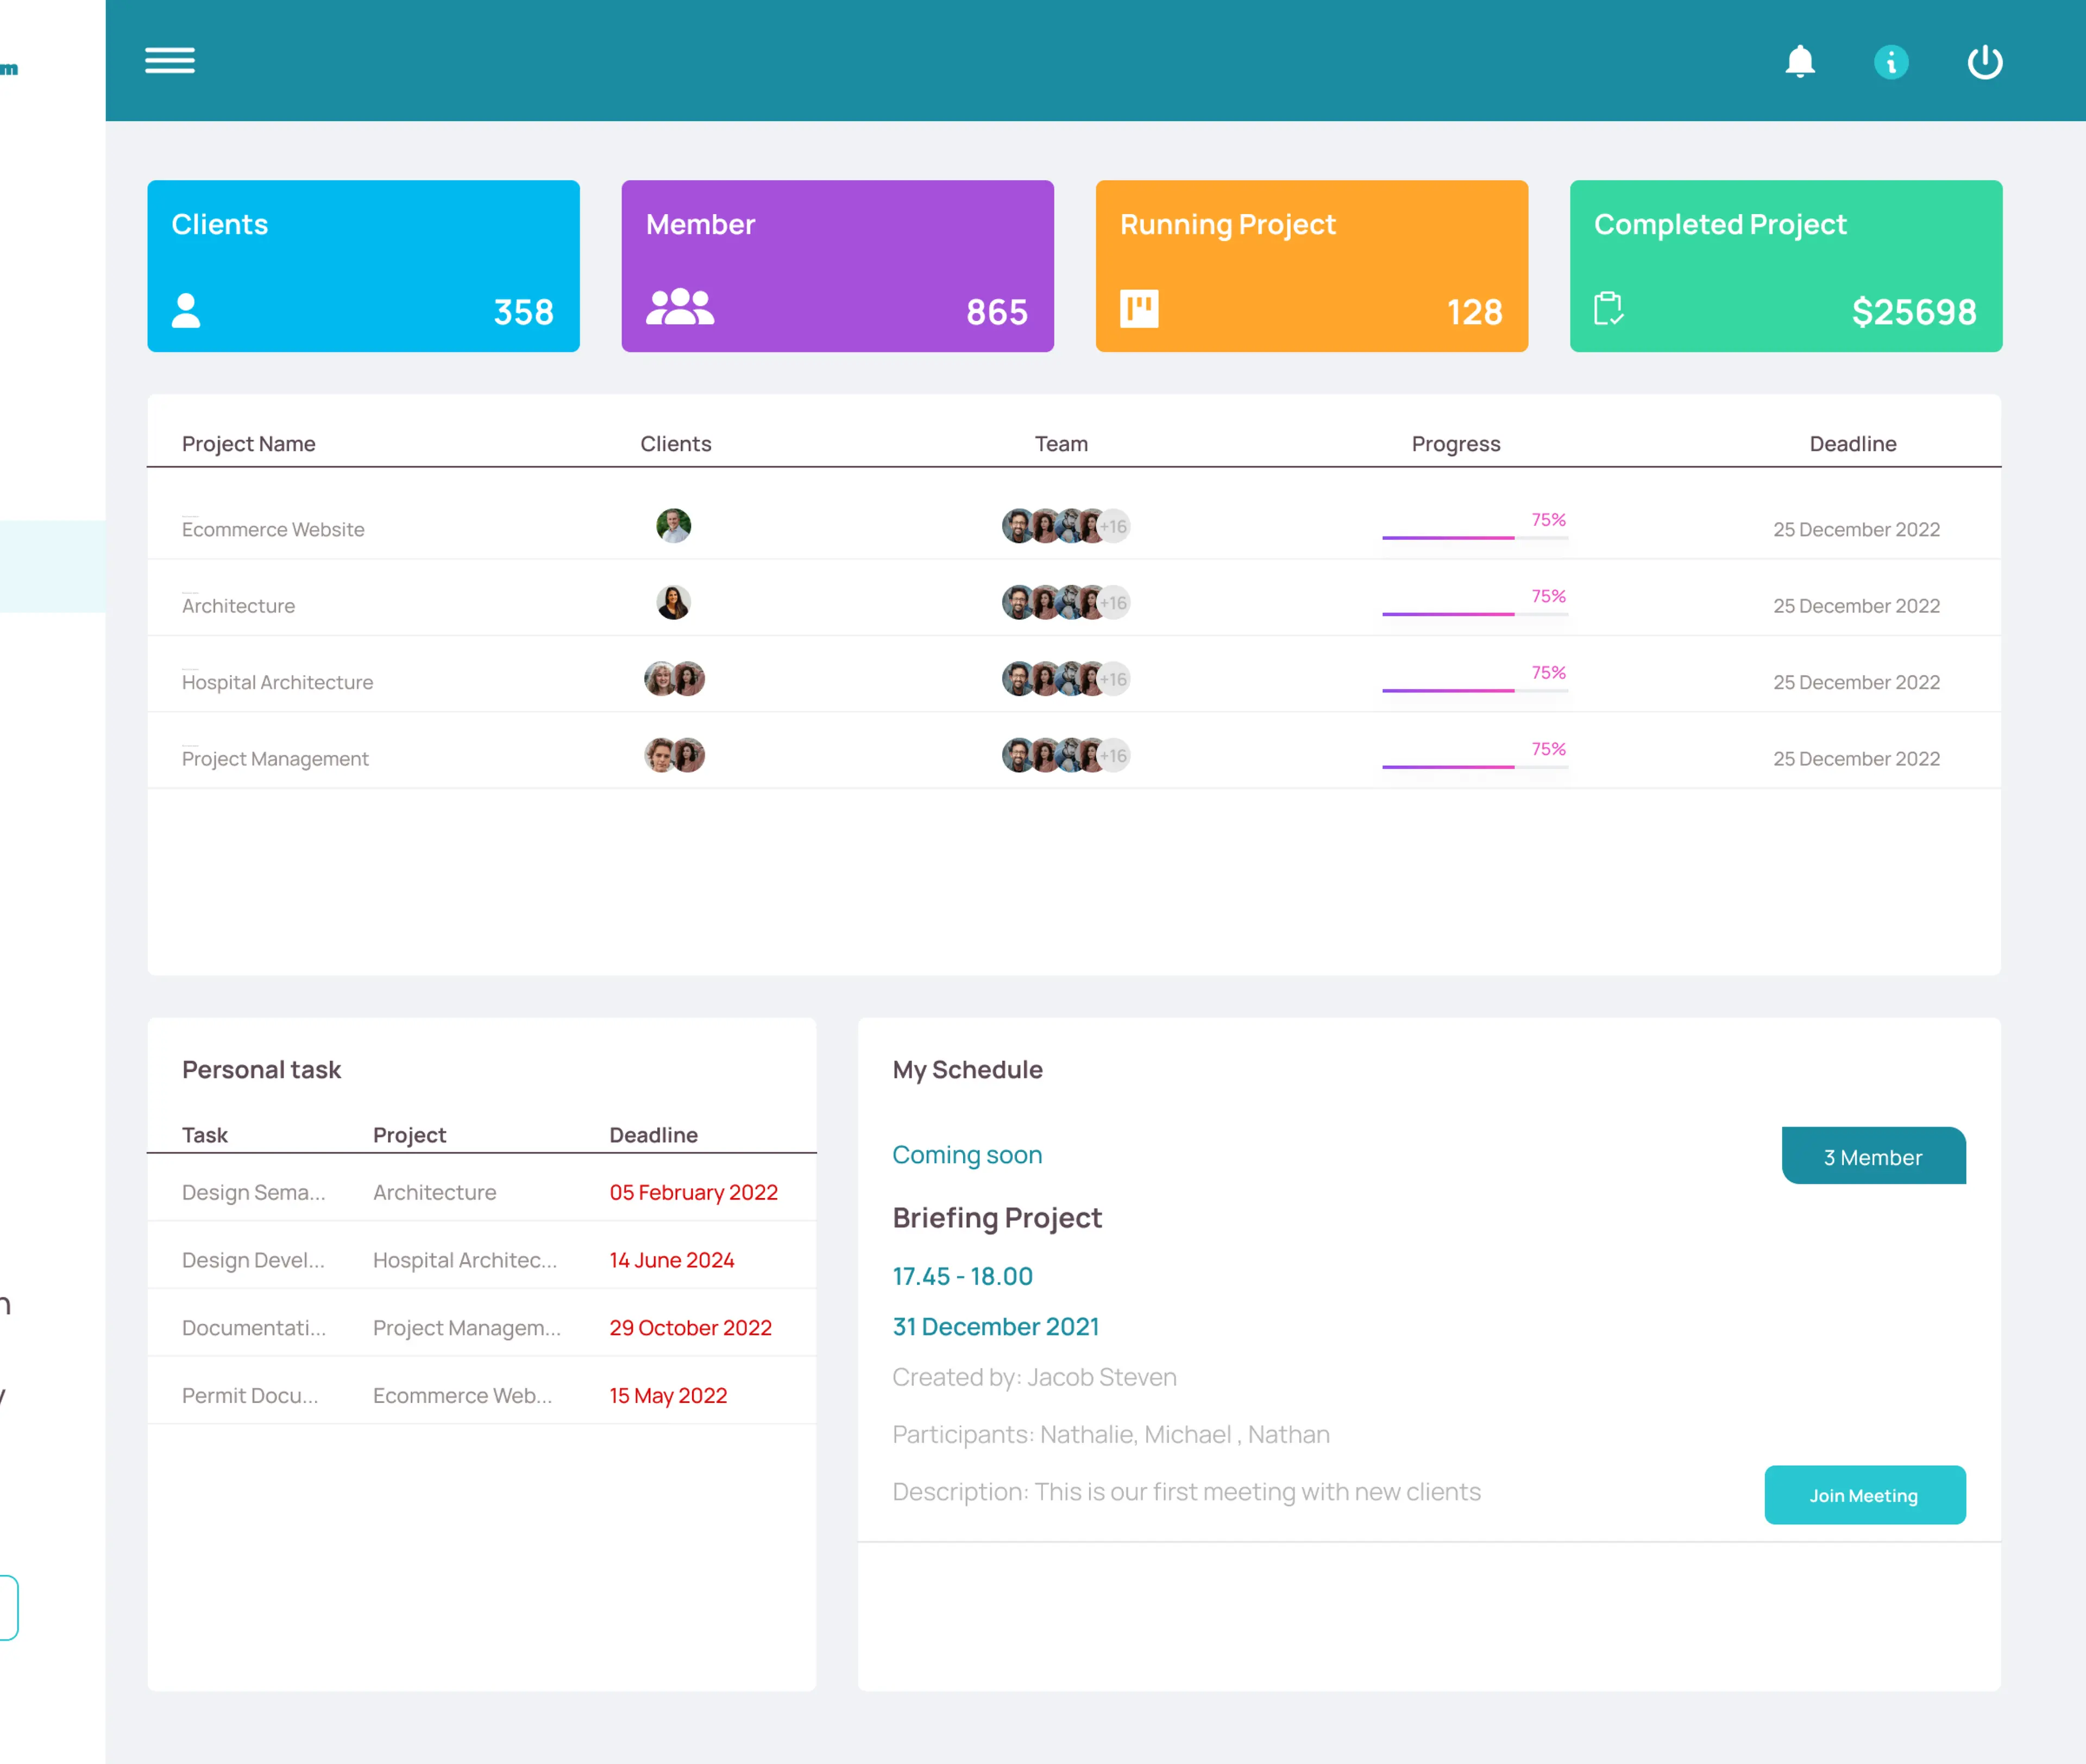Open the Clients card

(363, 266)
